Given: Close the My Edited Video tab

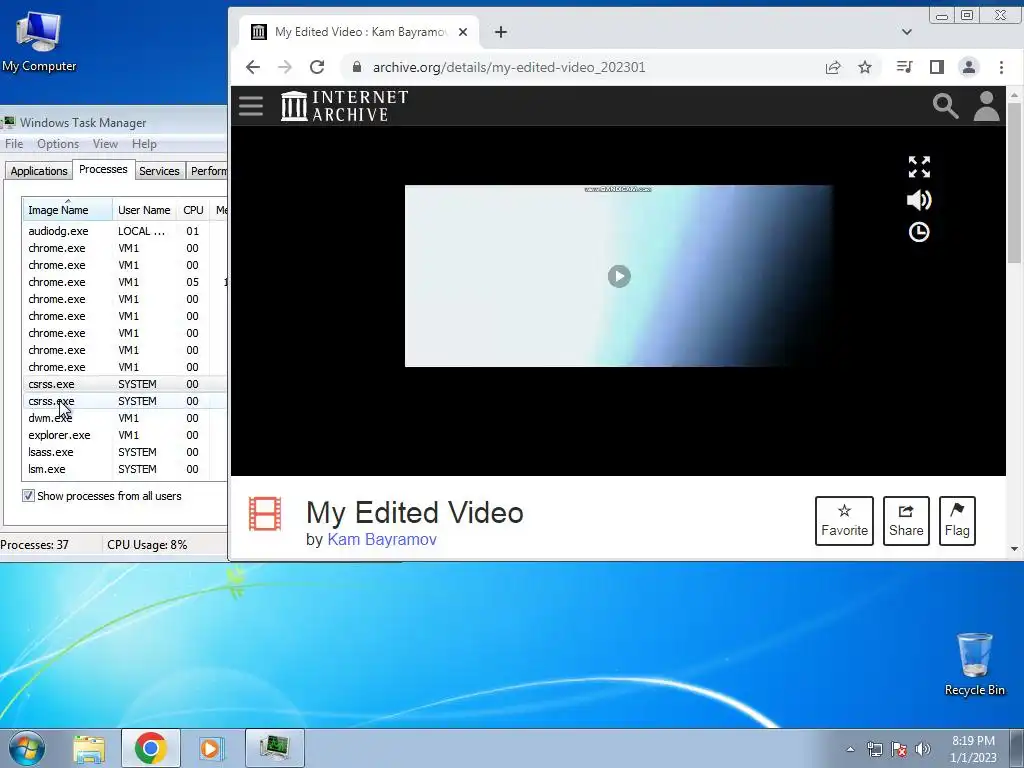Looking at the screenshot, I should tap(462, 32).
